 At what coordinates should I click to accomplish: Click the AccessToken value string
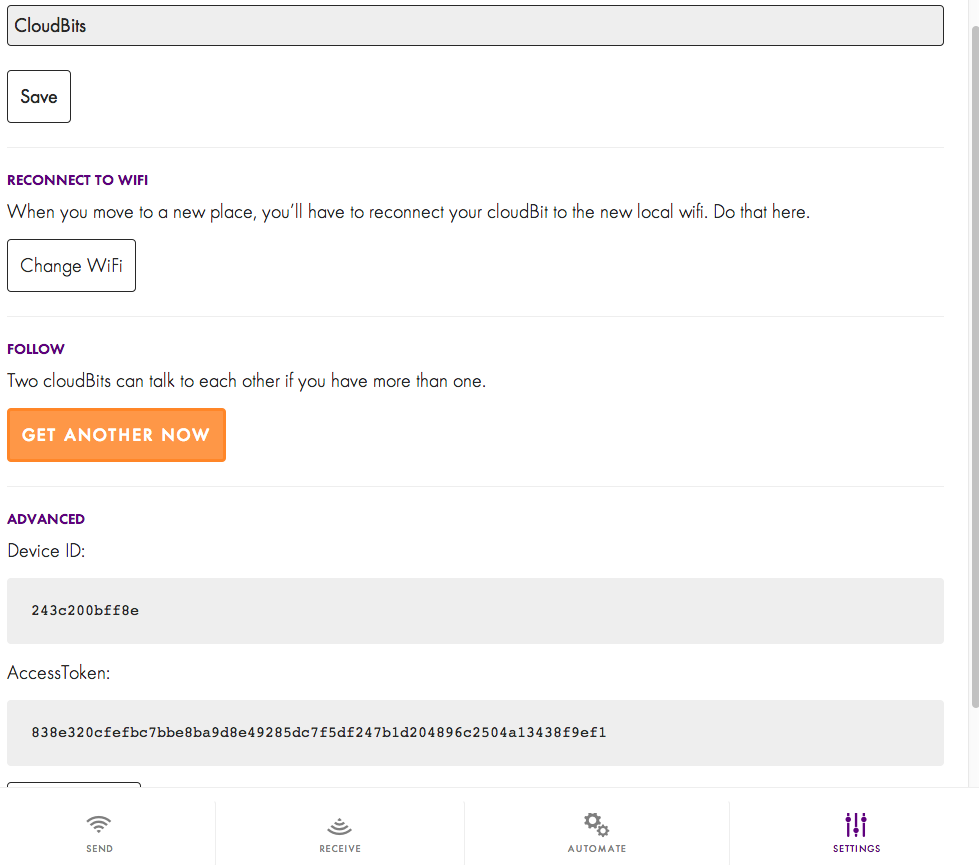pyautogui.click(x=318, y=733)
